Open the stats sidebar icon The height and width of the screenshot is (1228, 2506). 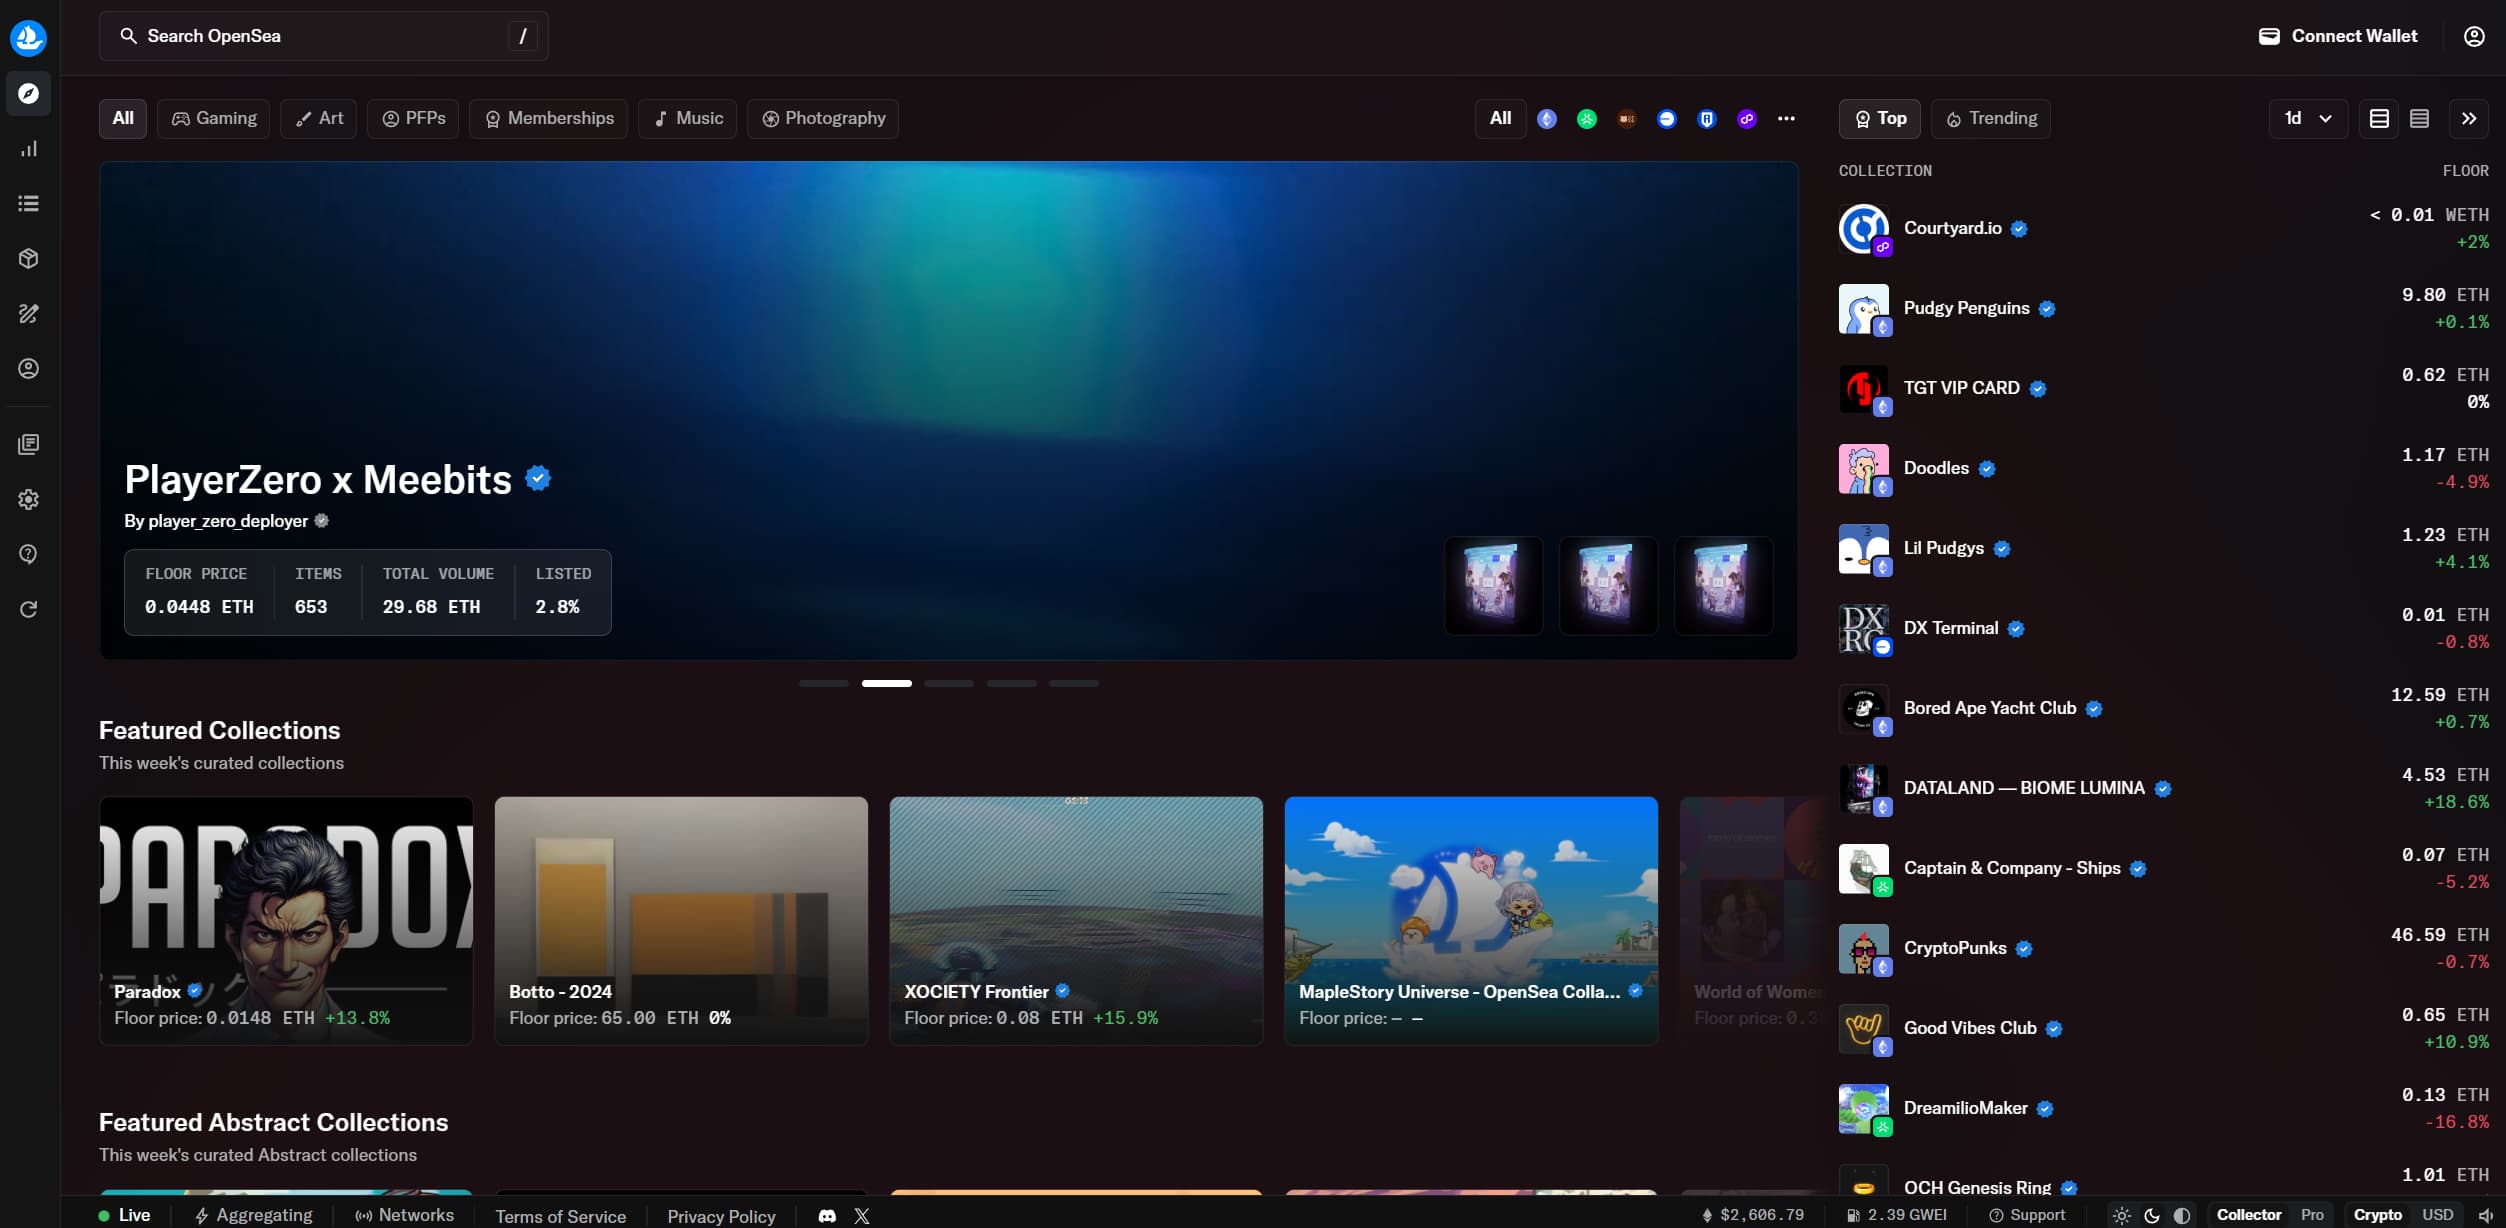tap(29, 148)
